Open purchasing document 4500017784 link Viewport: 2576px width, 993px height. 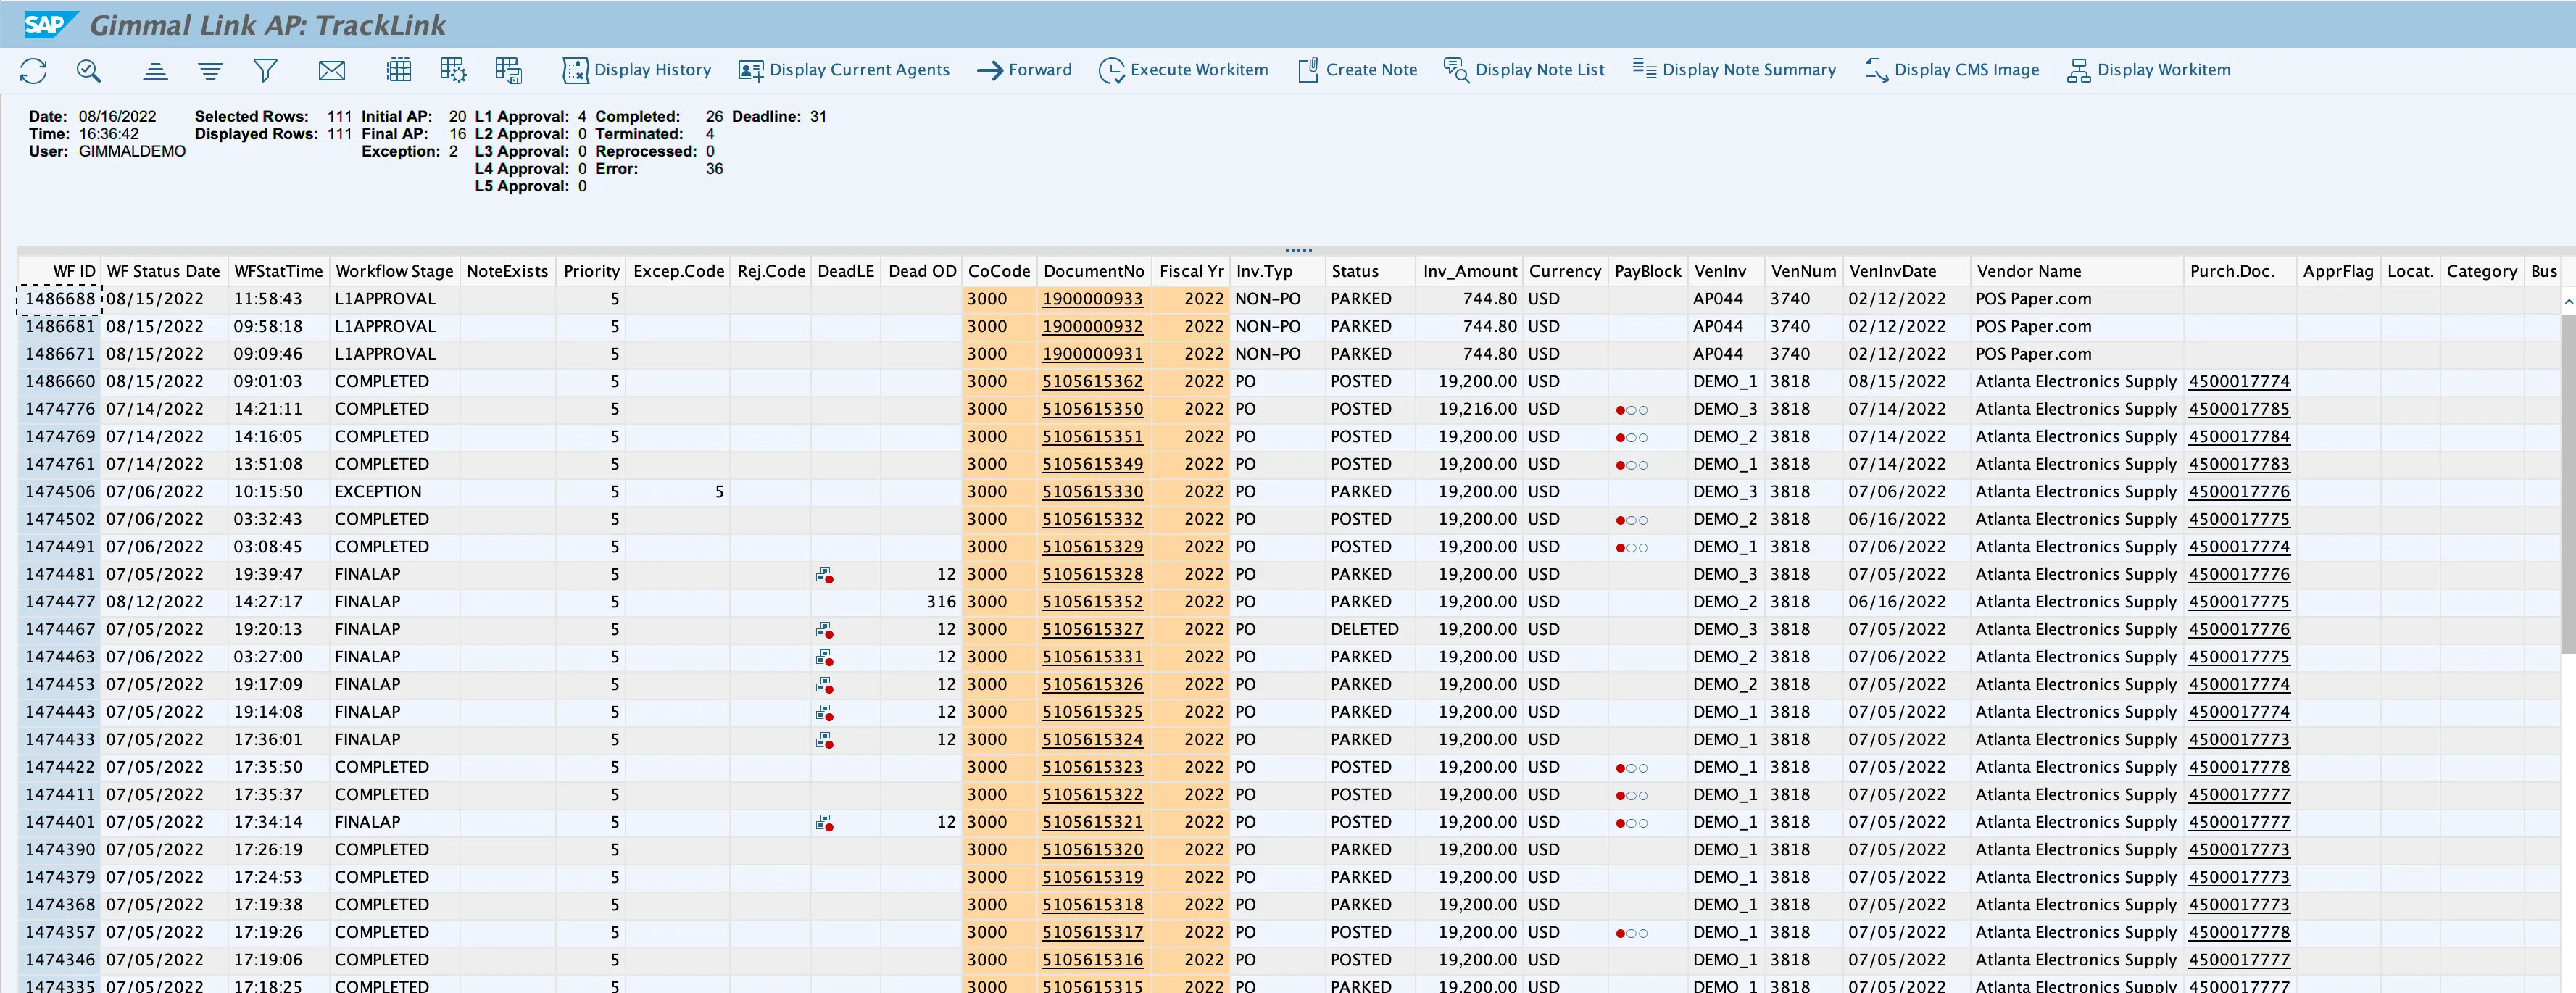(2238, 437)
